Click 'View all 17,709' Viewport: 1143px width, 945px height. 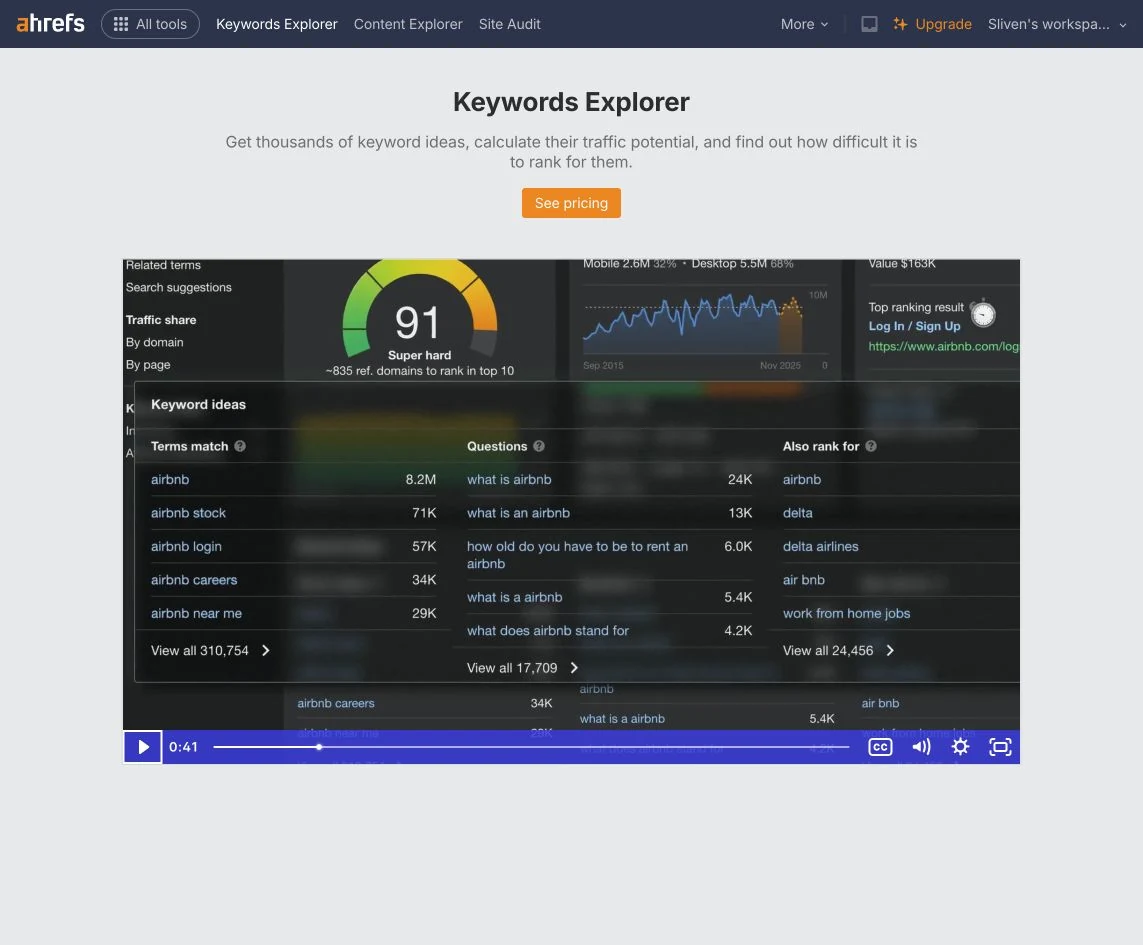523,668
